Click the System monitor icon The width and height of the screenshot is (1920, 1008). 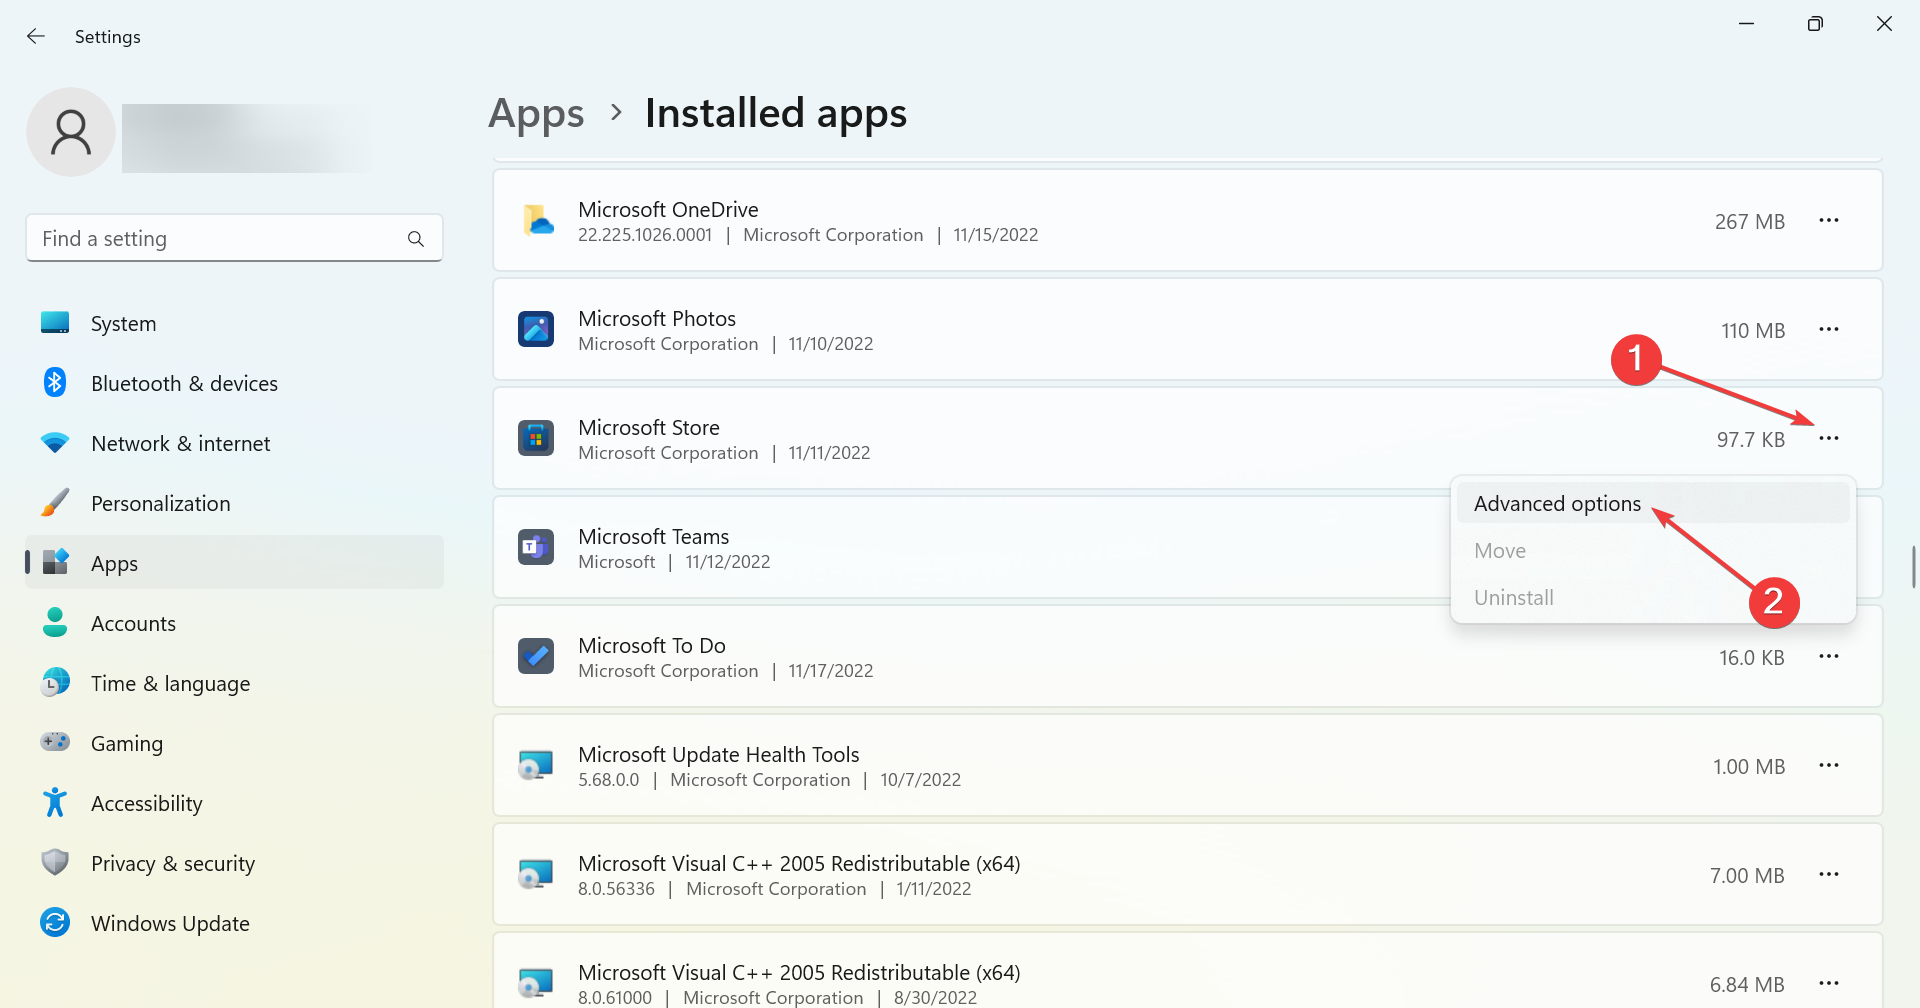pos(55,322)
